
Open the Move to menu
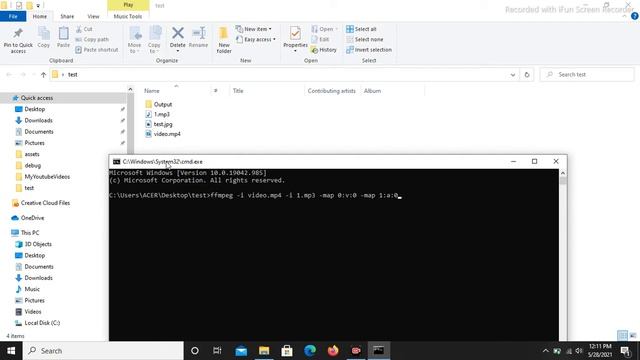click(x=134, y=40)
